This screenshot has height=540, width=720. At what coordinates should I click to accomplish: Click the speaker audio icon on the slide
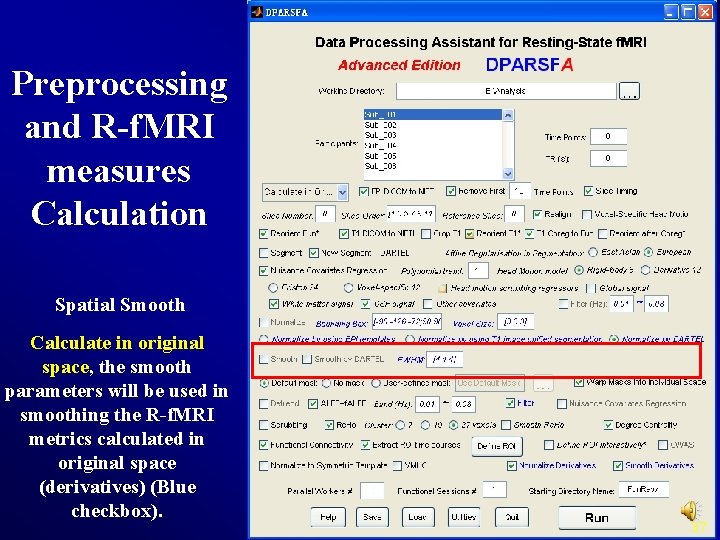[x=690, y=511]
